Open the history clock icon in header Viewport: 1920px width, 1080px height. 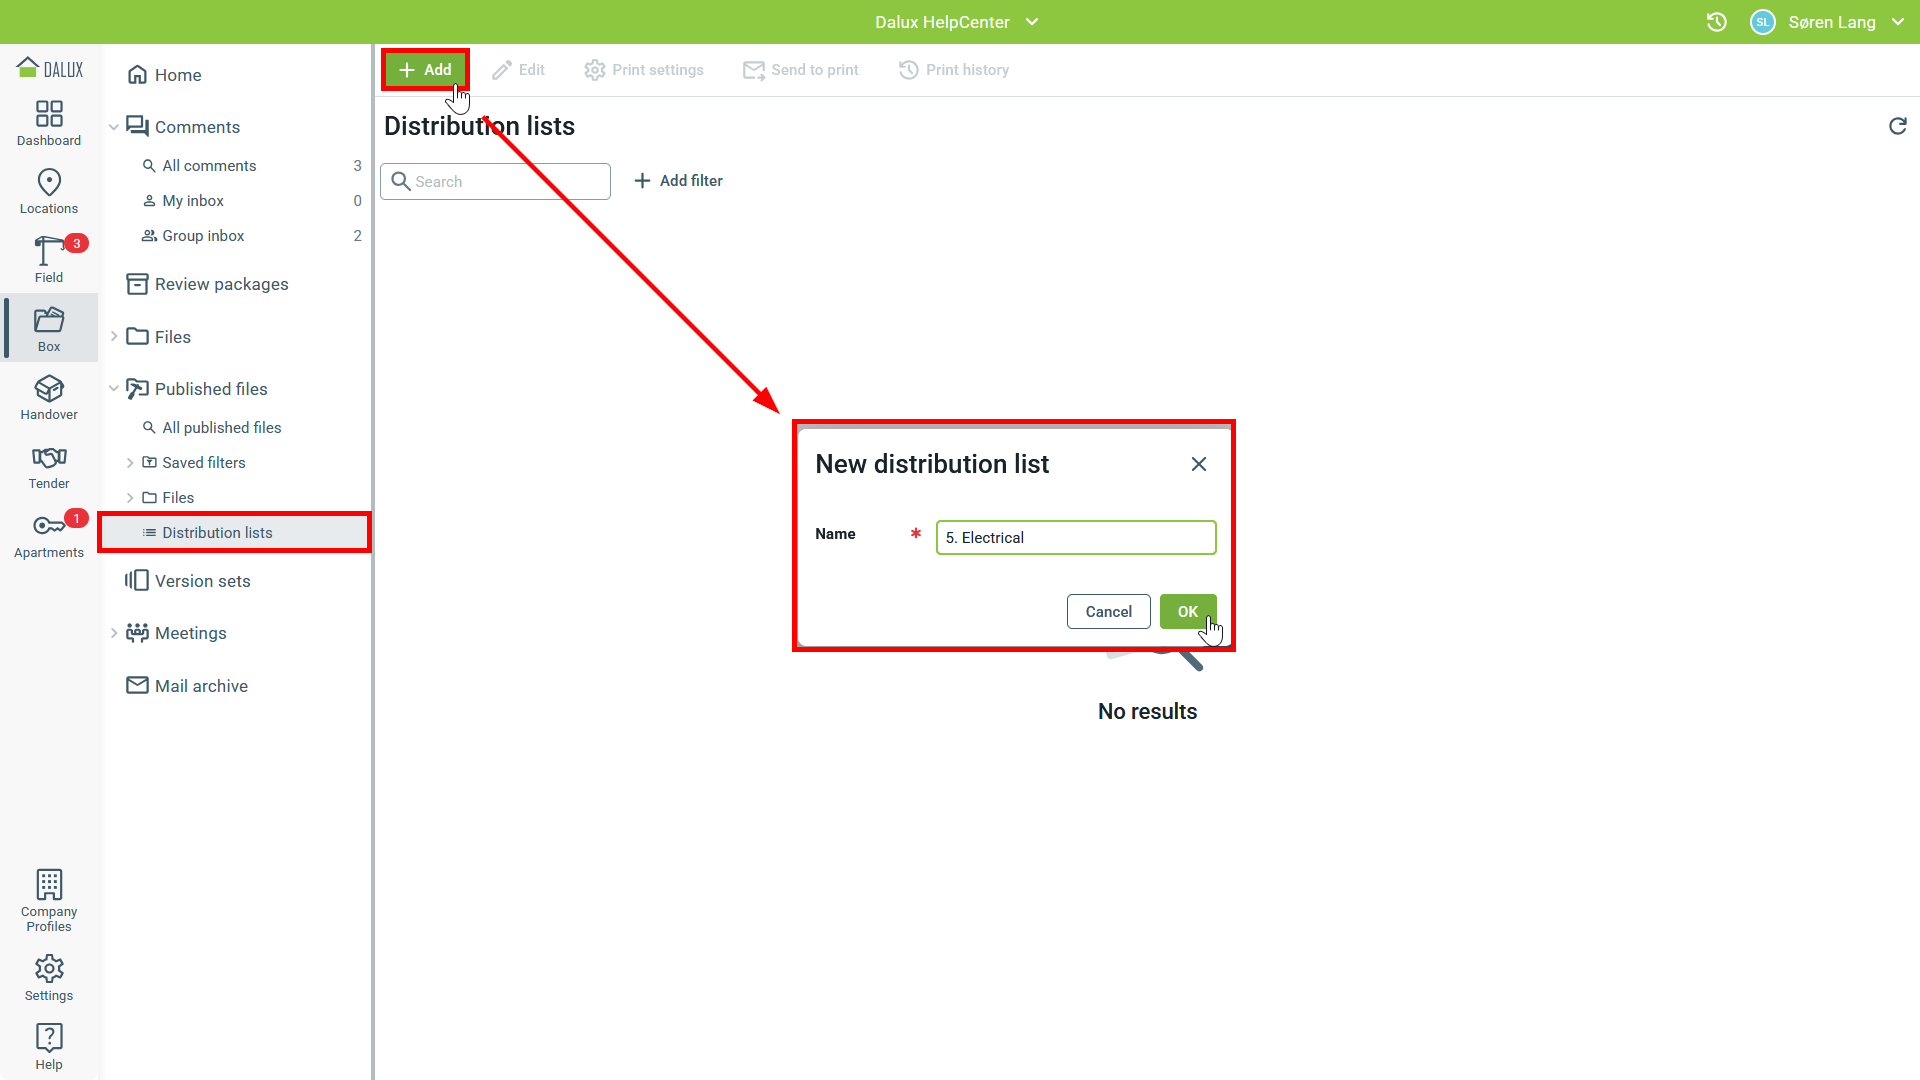tap(1716, 22)
